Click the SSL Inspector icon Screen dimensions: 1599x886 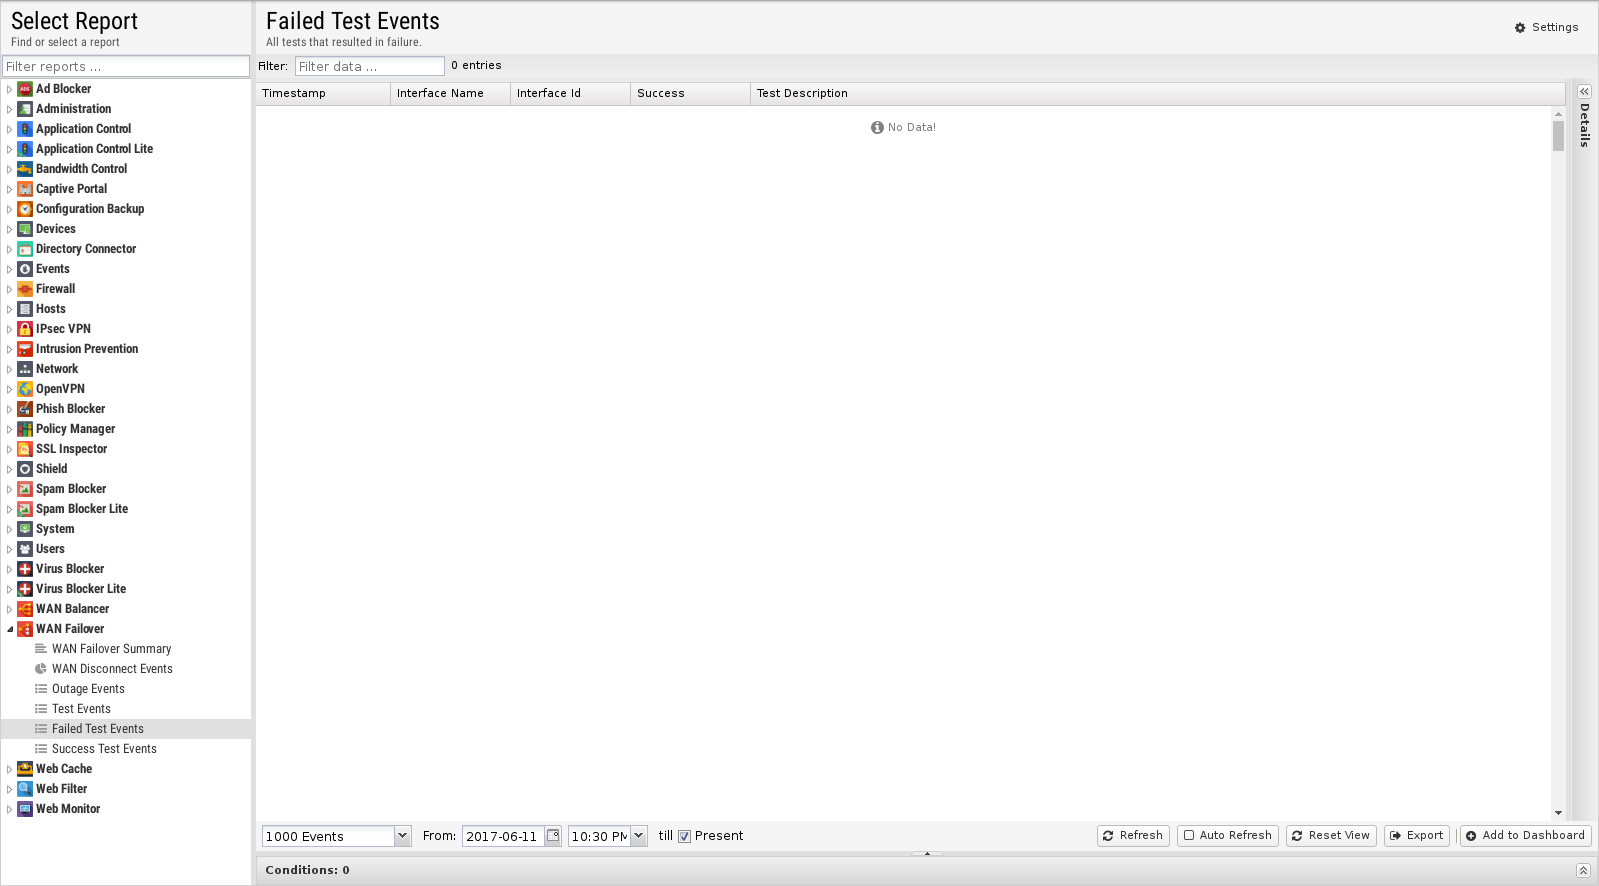pos(25,449)
